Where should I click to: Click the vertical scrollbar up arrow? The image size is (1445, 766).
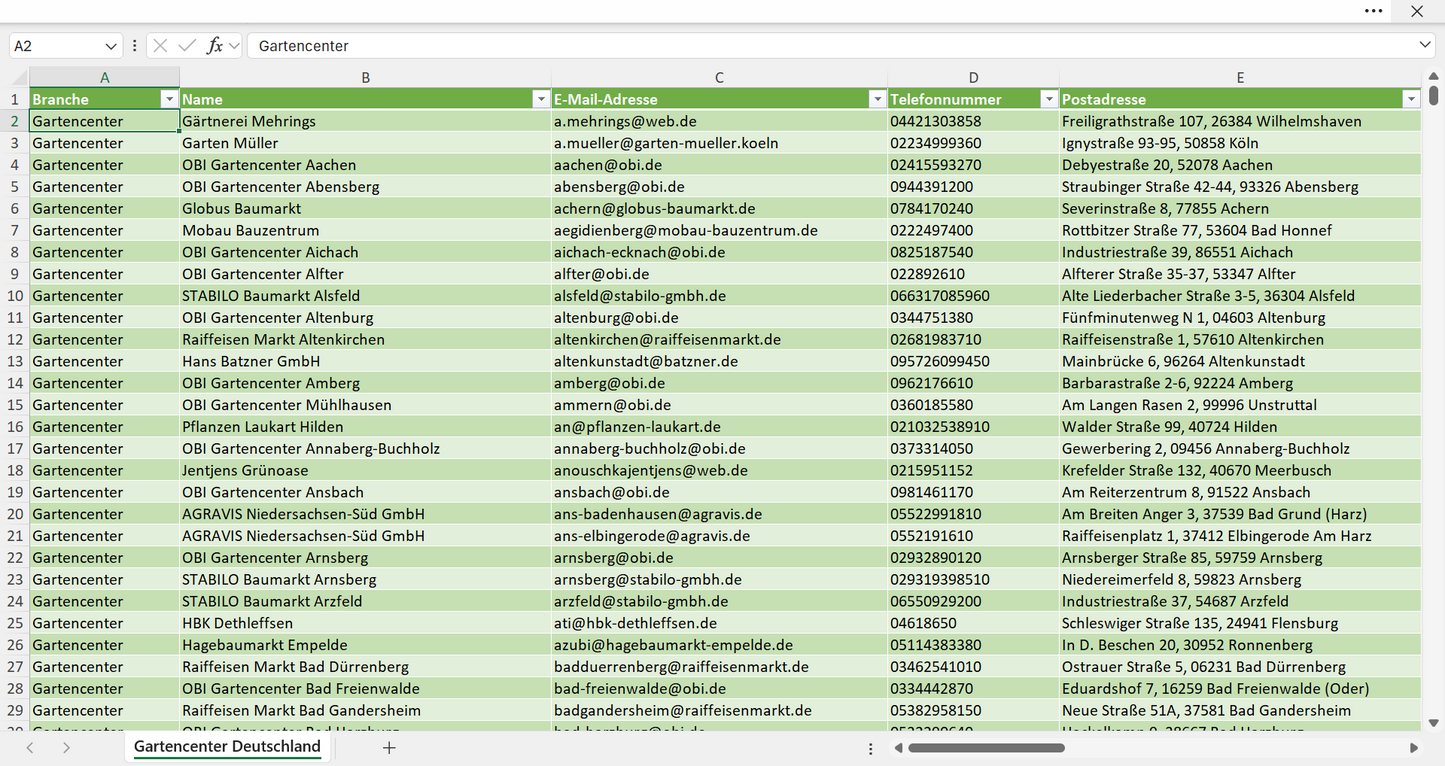coord(1434,75)
